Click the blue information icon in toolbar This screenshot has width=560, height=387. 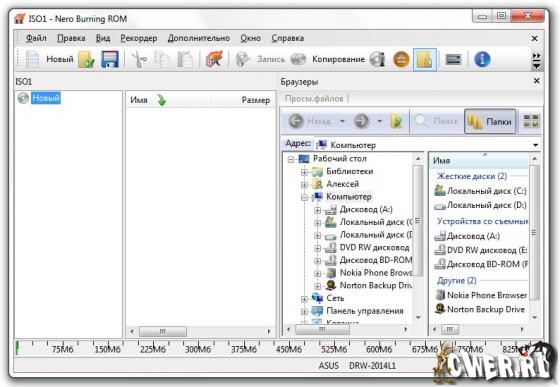[482, 59]
